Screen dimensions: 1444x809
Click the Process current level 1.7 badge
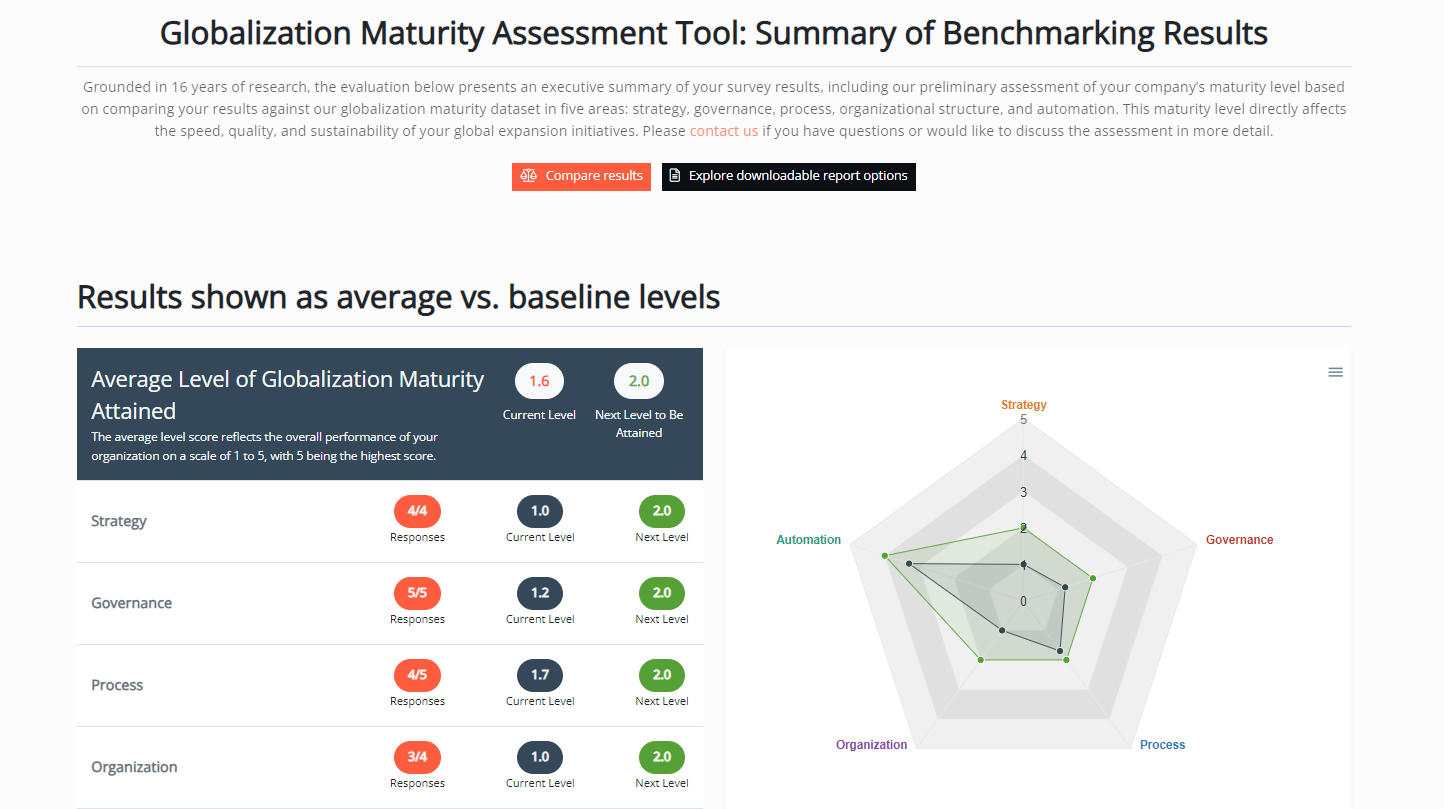click(x=539, y=675)
